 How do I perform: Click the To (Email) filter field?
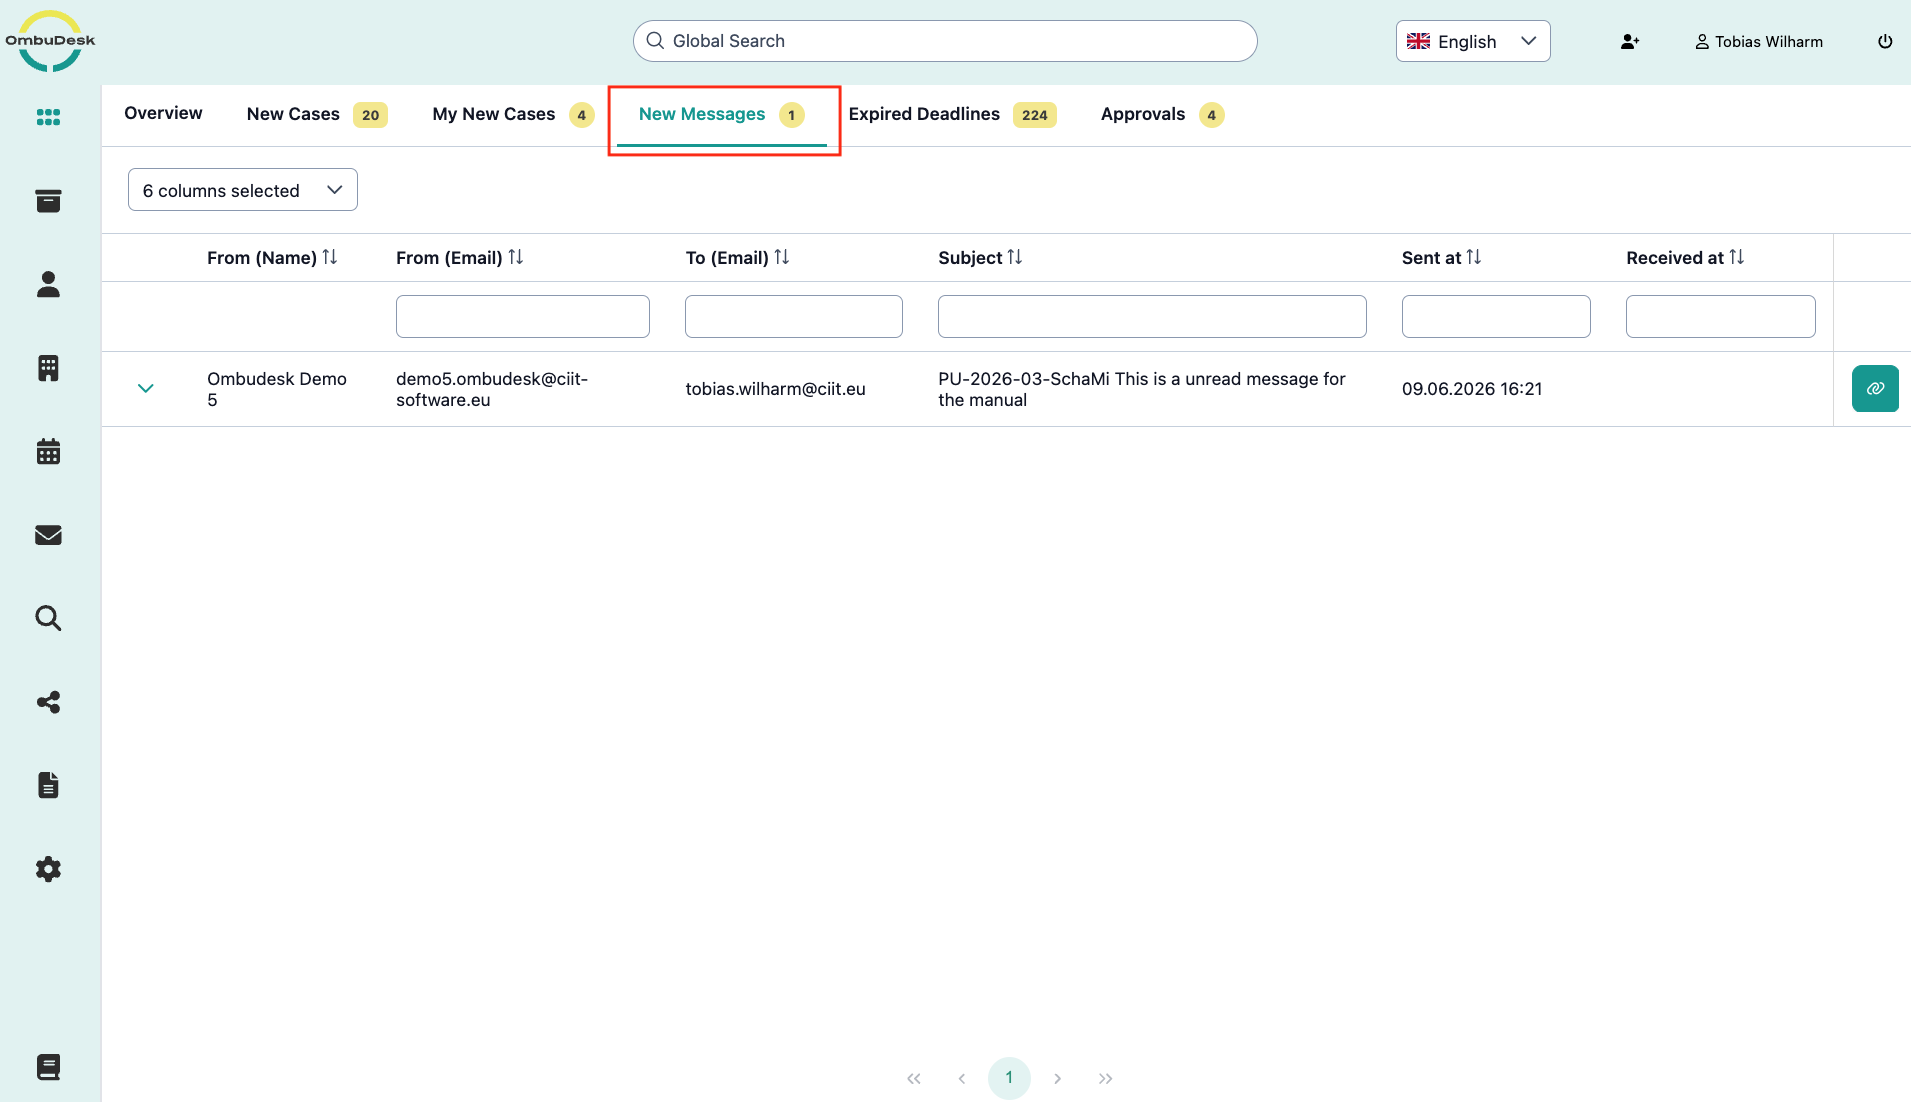coord(794,316)
